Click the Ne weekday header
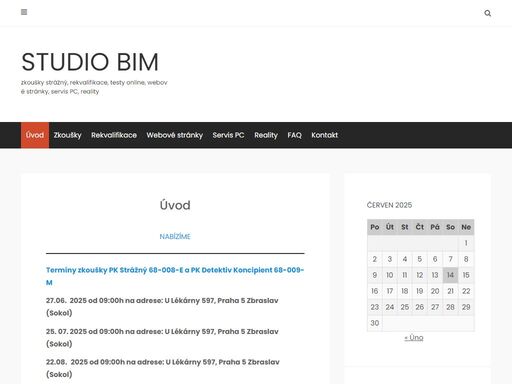This screenshot has height=384, width=512. [x=466, y=227]
